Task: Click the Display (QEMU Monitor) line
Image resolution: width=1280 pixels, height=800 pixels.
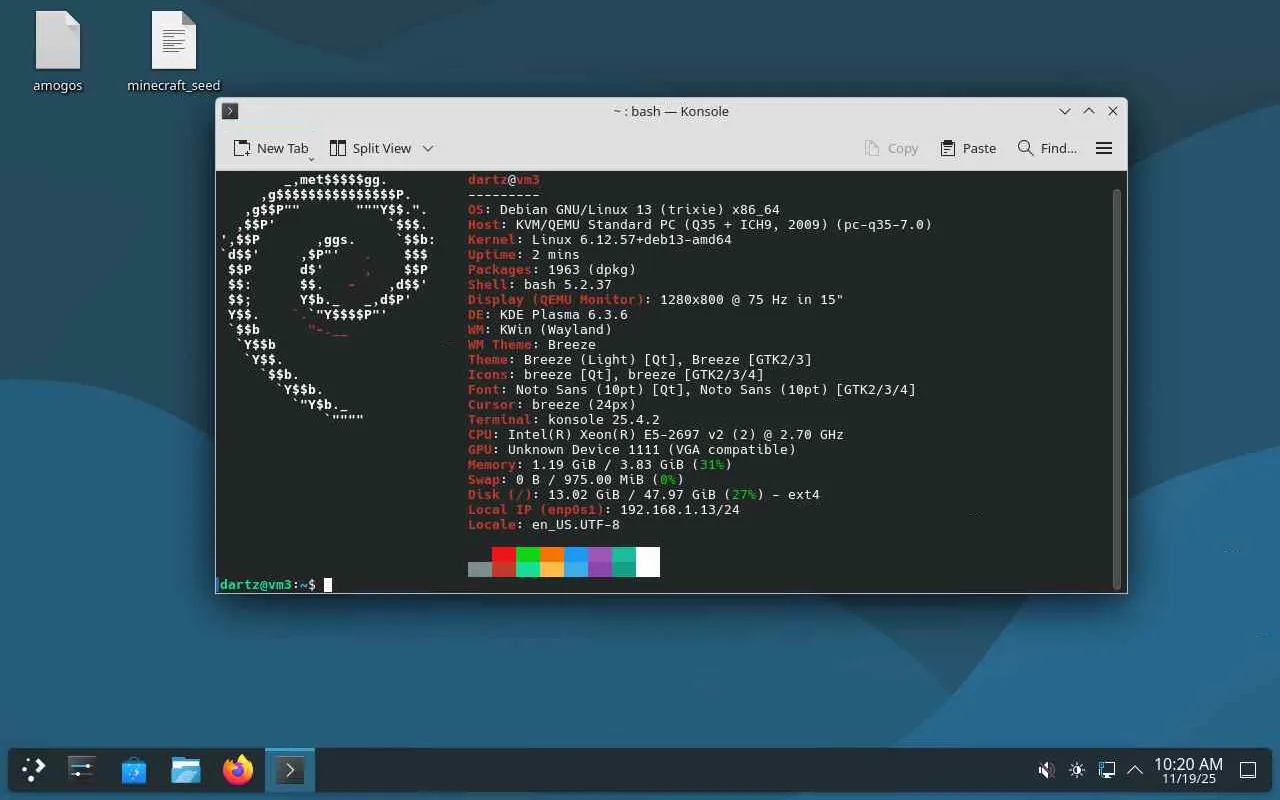Action: click(656, 300)
